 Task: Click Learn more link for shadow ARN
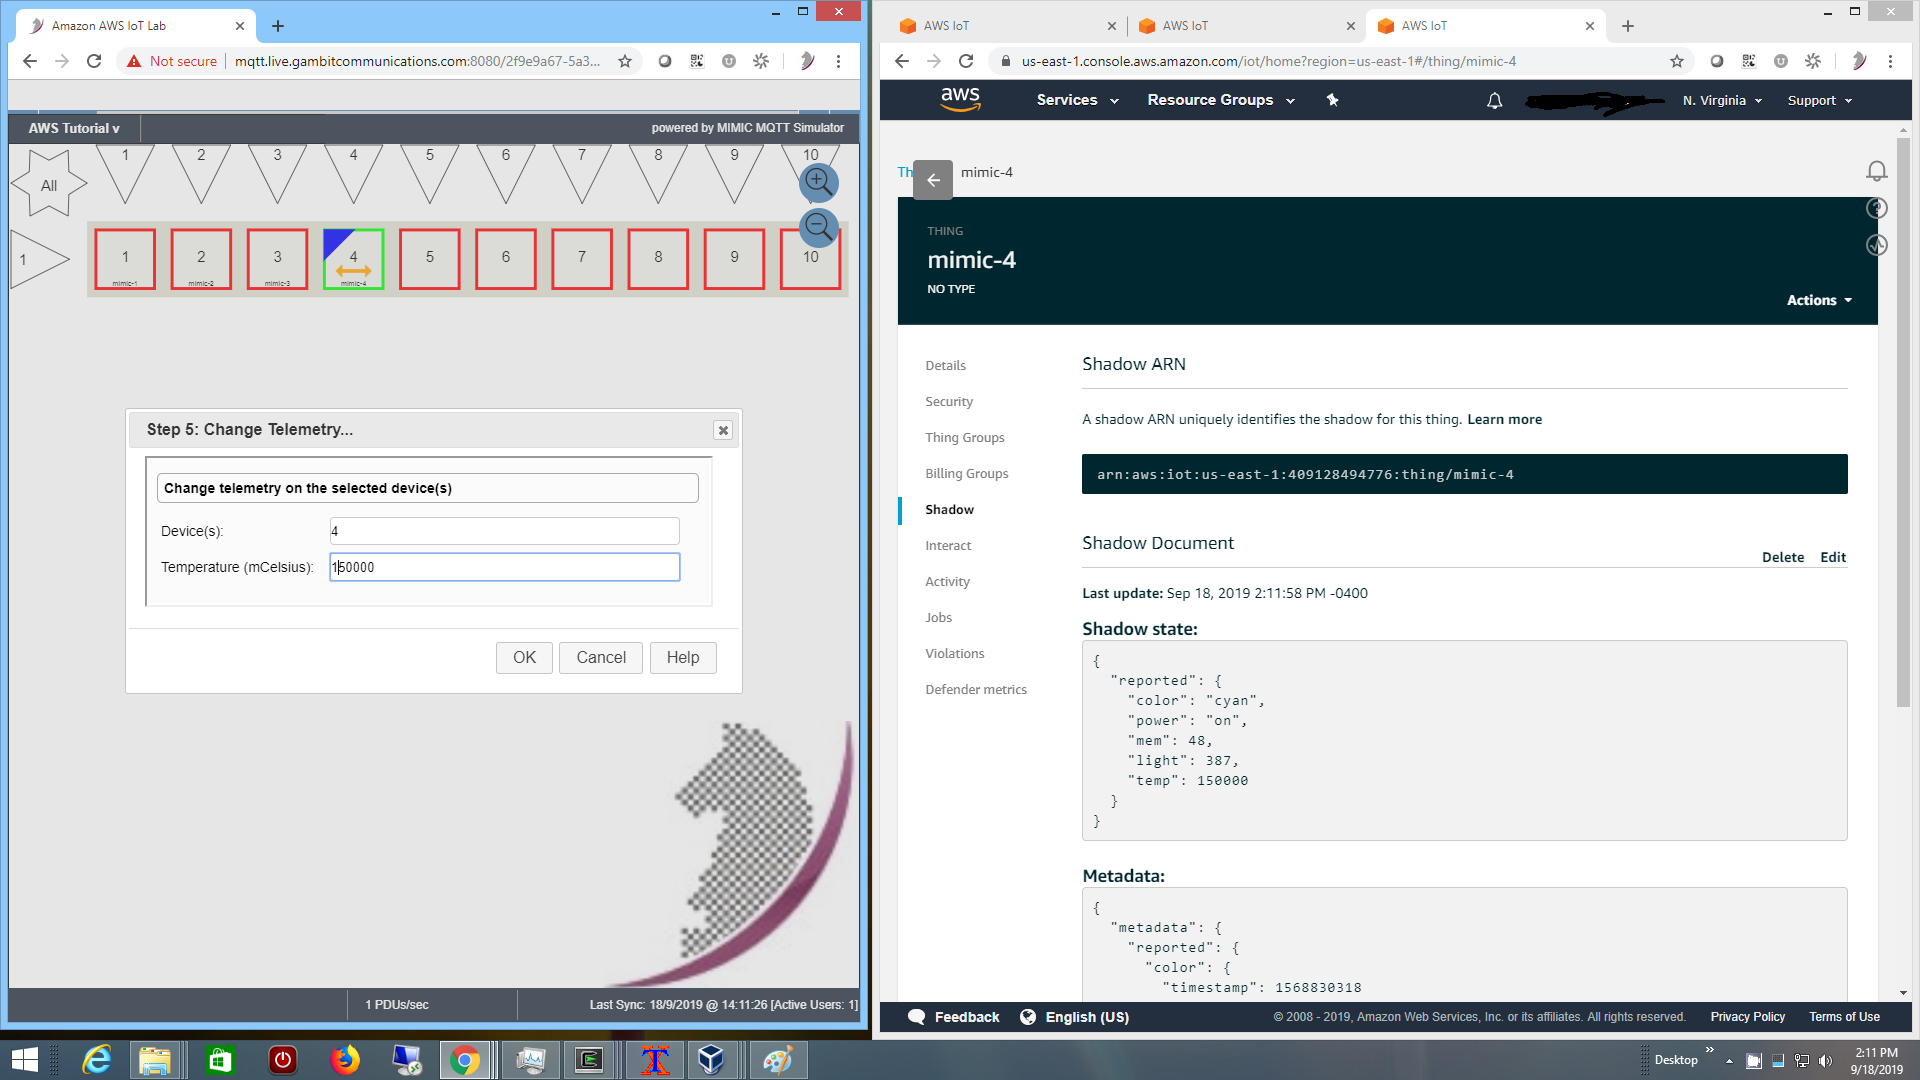[1504, 419]
